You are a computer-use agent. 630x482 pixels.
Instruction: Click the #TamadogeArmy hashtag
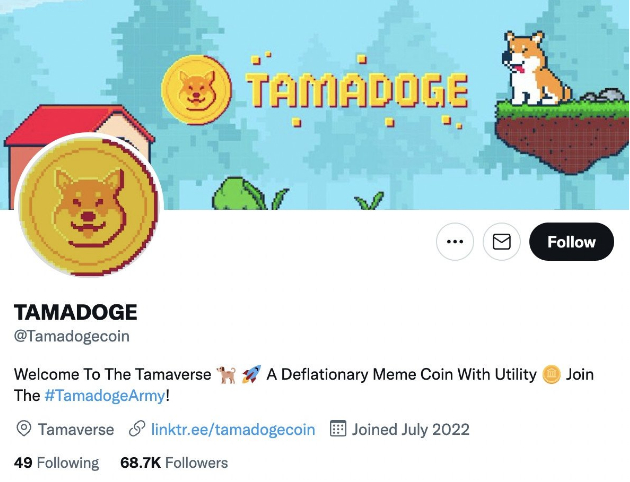(x=105, y=396)
